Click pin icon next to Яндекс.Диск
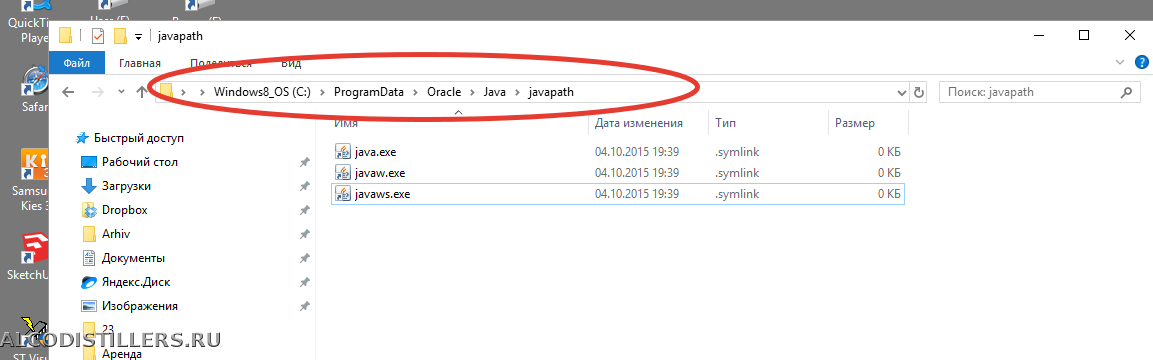Image resolution: width=1153 pixels, height=360 pixels. click(304, 282)
